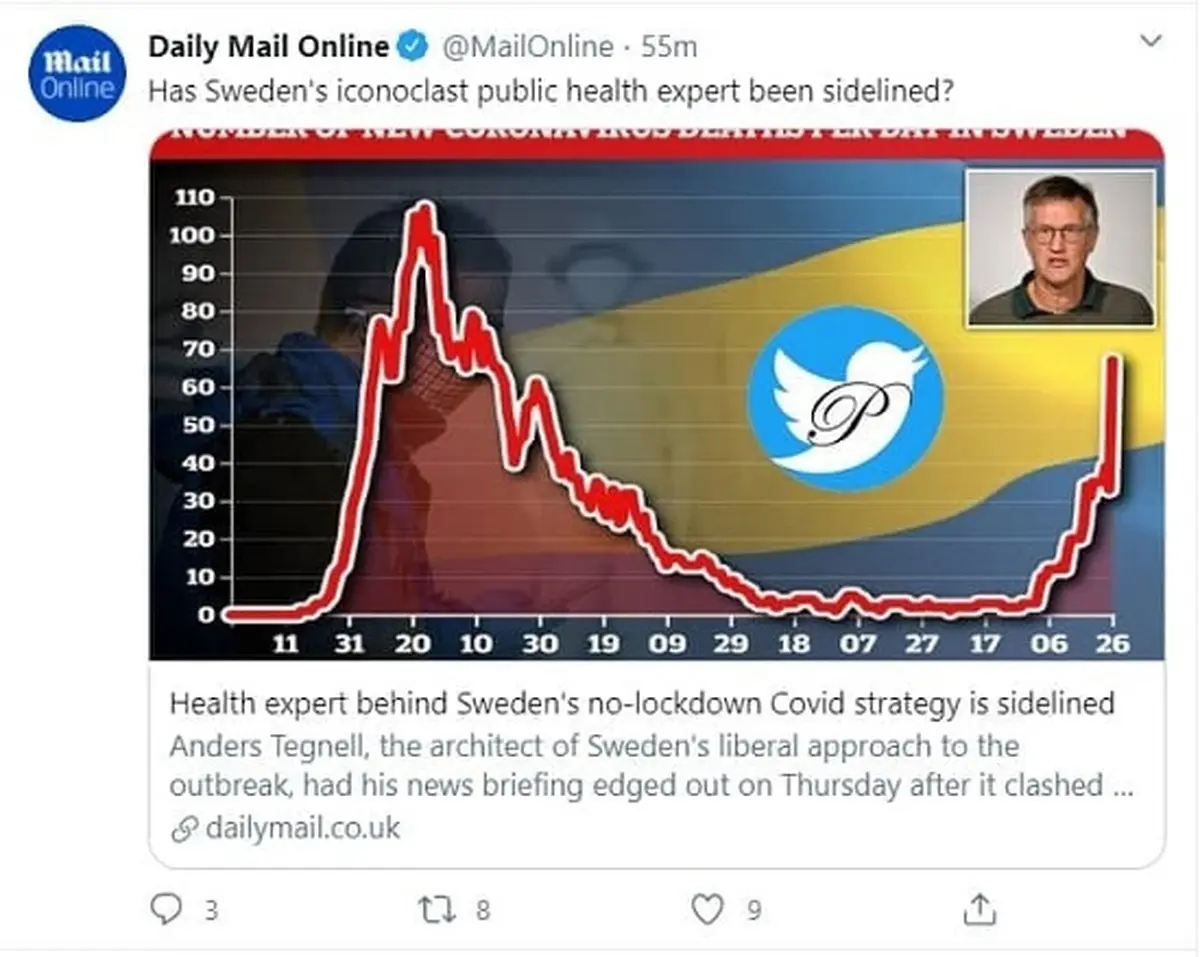1200x957 pixels.
Task: Click the inset photo of the man
Action: pyautogui.click(x=1061, y=247)
